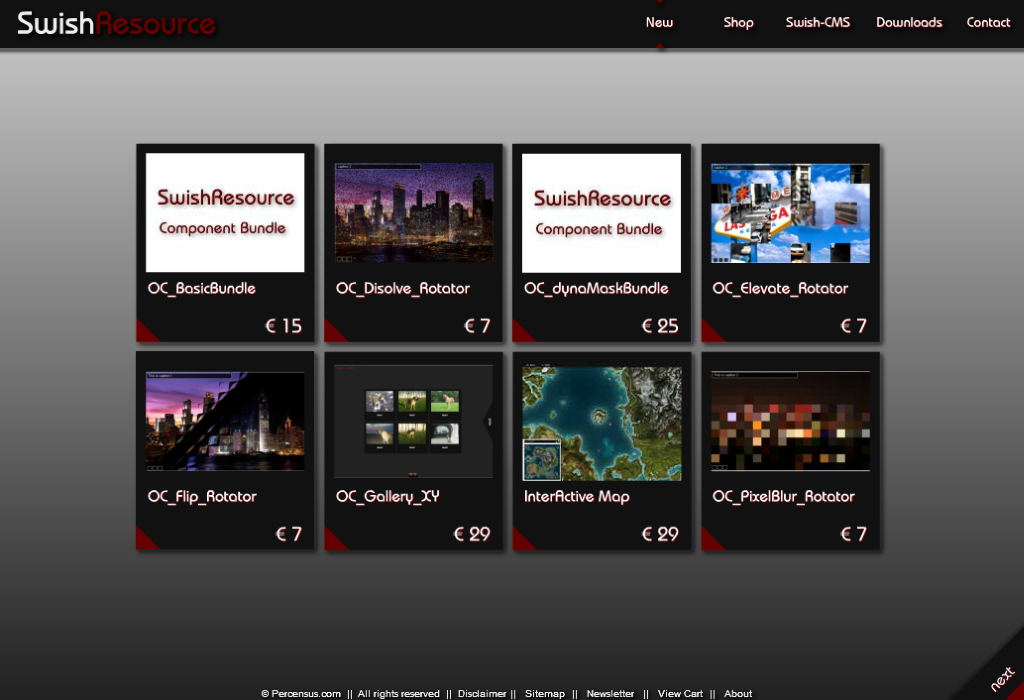Open the Disclaimer link
The image size is (1024, 700).
pyautogui.click(x=482, y=693)
